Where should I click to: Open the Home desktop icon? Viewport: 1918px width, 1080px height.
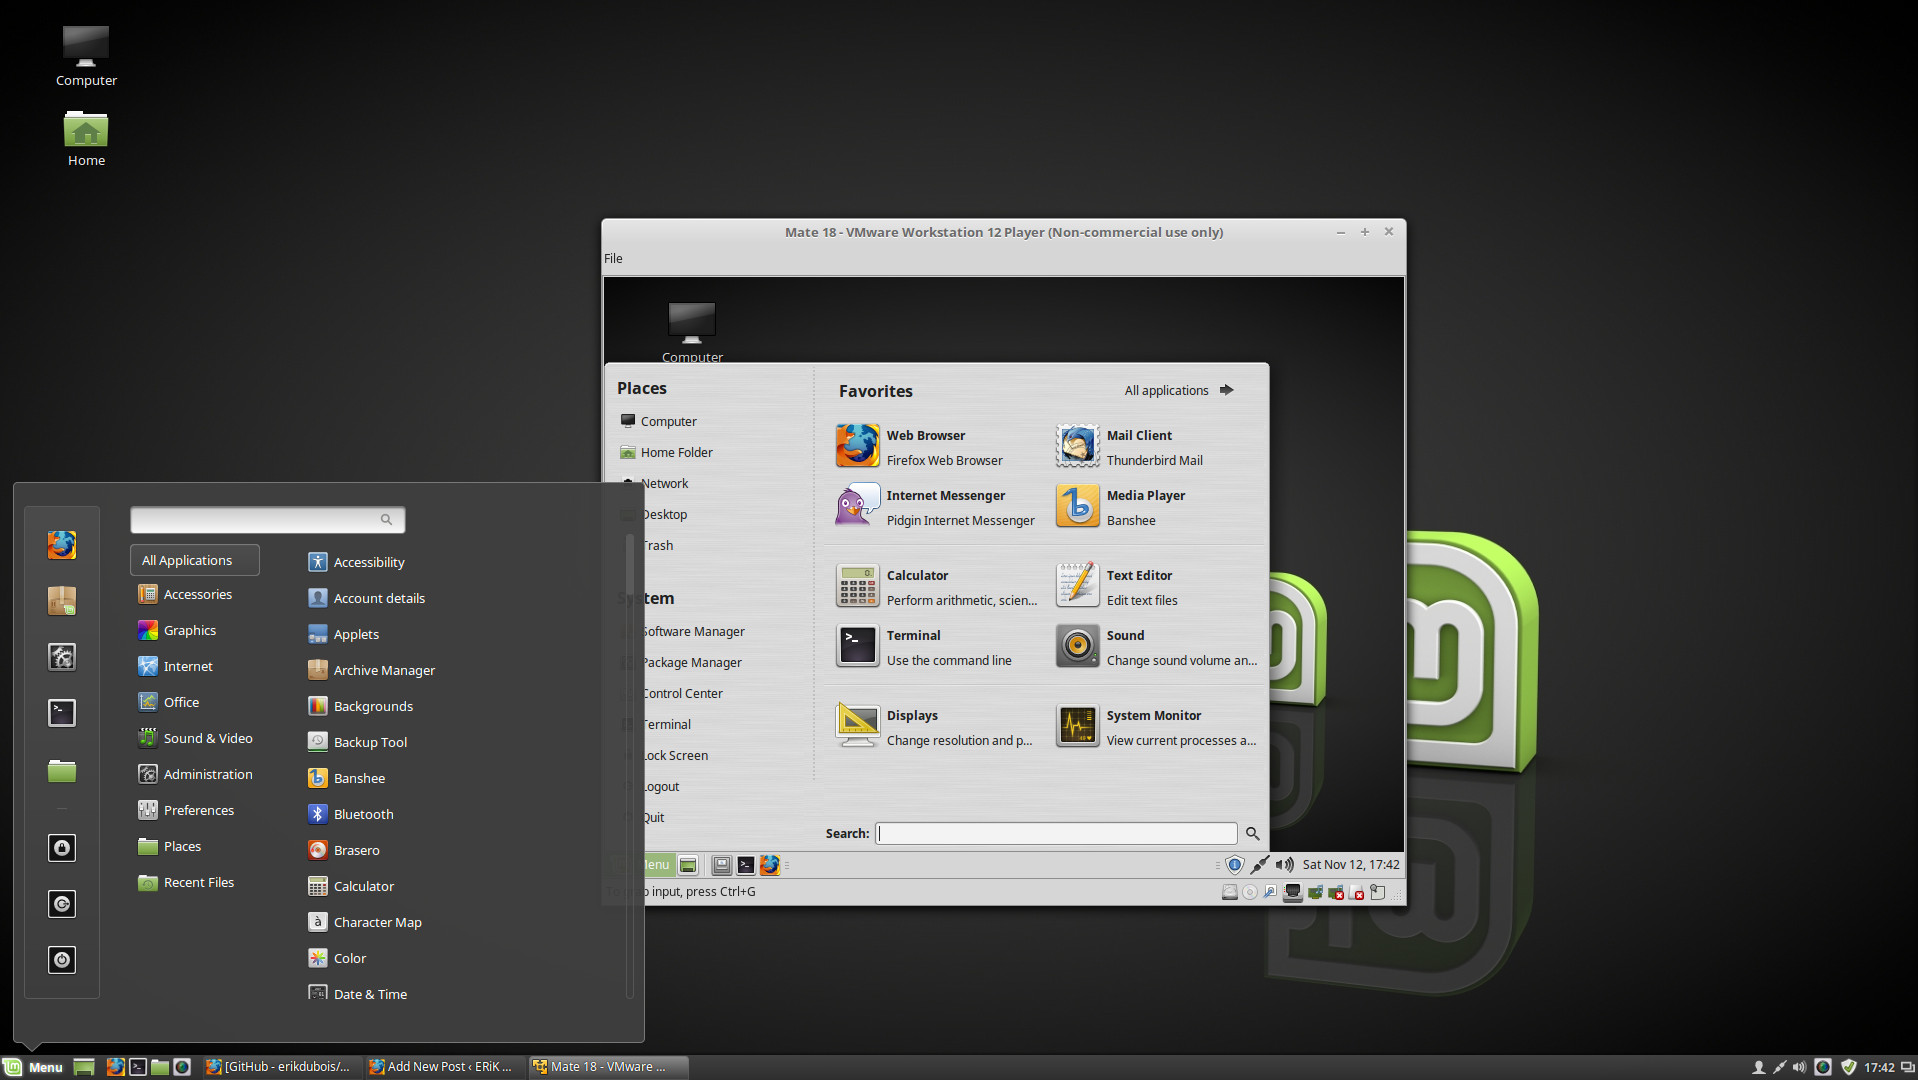[x=86, y=138]
